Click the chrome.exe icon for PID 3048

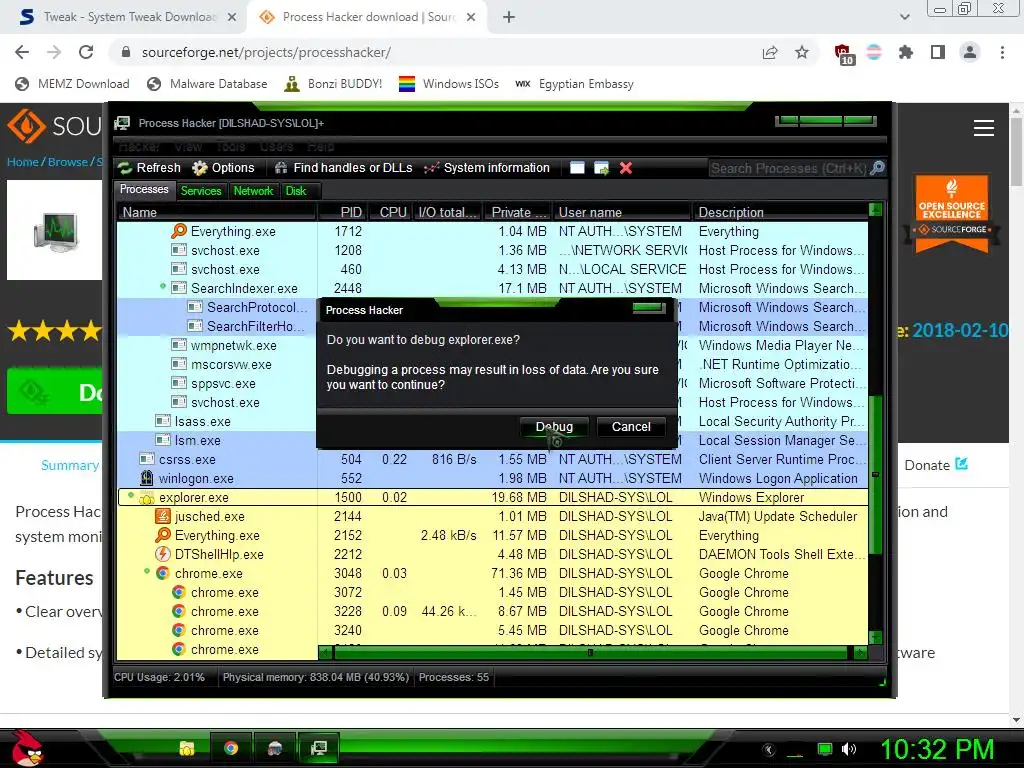(x=163, y=573)
